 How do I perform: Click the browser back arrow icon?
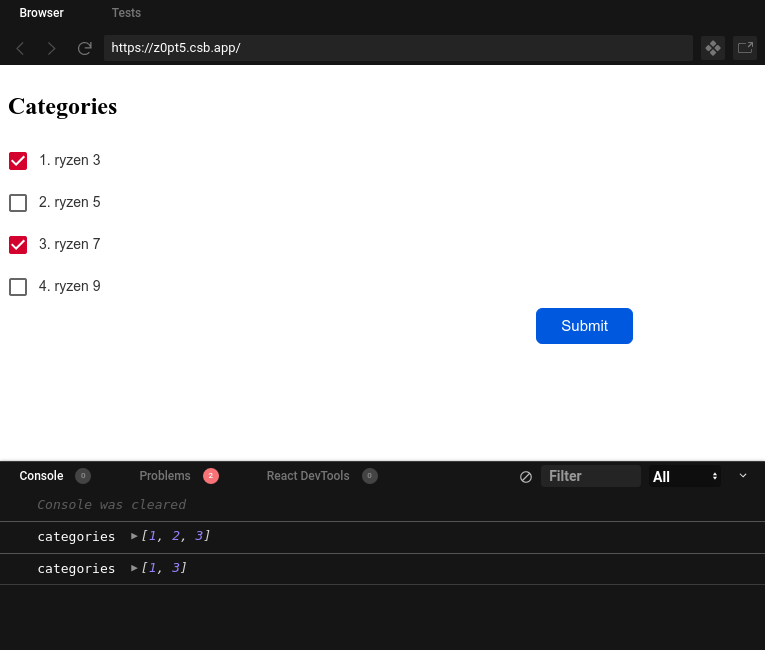(20, 48)
